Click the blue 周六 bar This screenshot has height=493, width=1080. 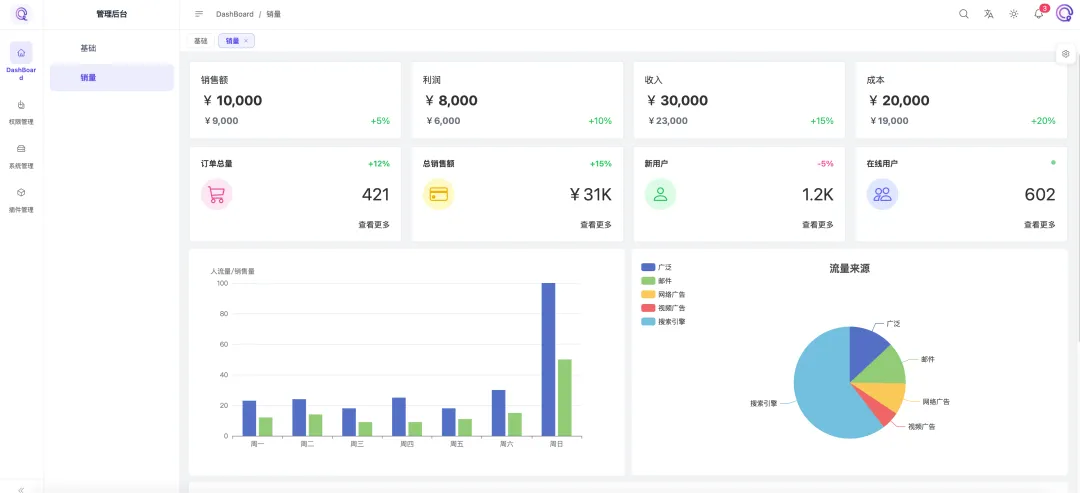[499, 413]
